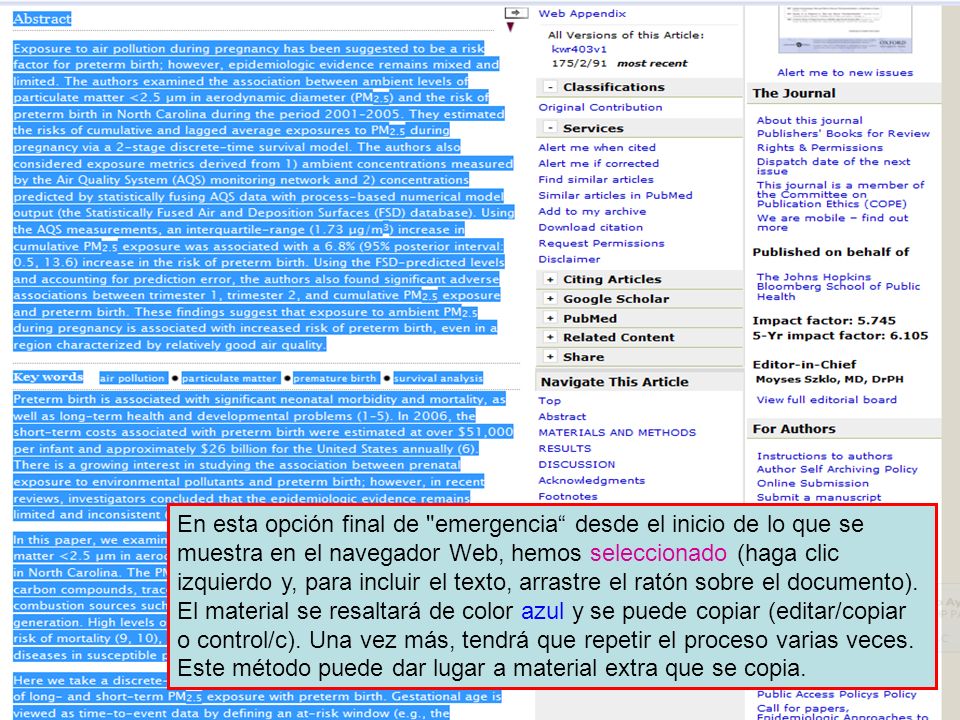
Task: Click Alert me when cited
Action: (x=597, y=148)
